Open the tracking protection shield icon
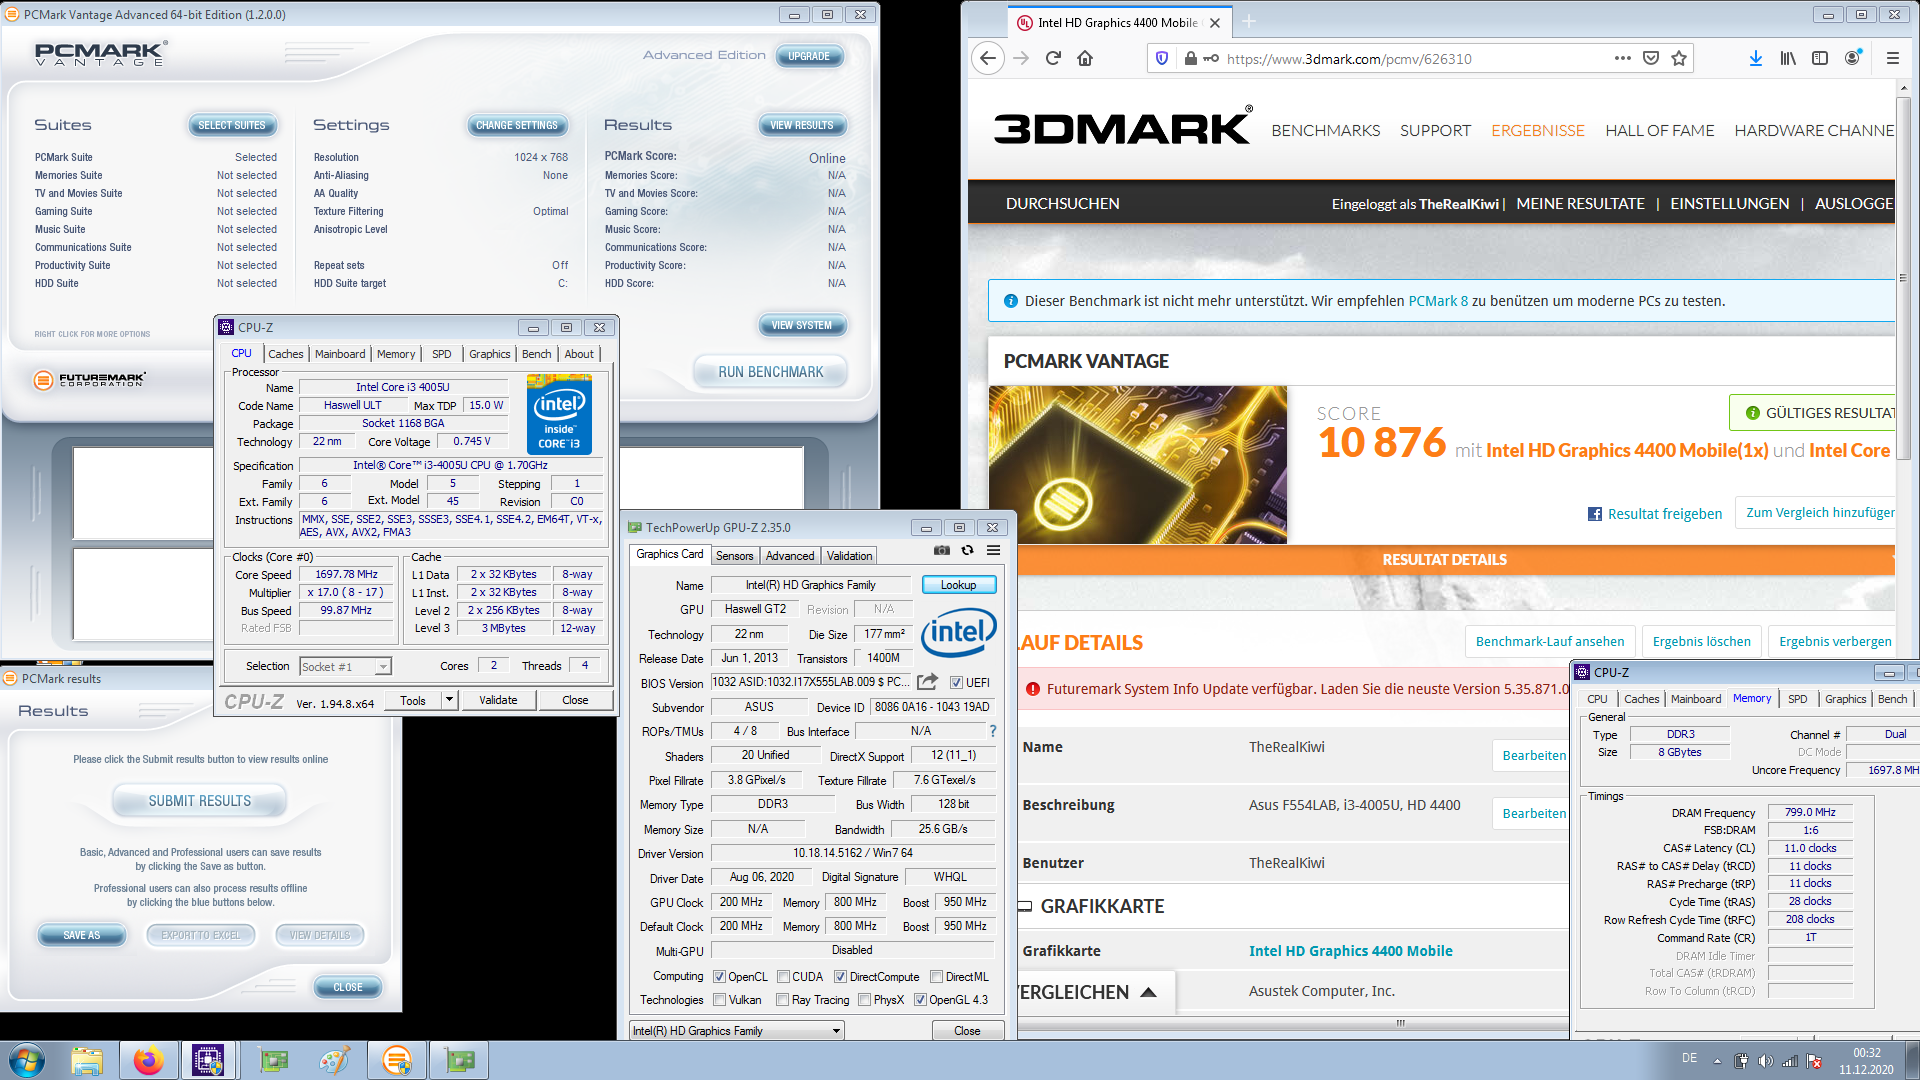The width and height of the screenshot is (1920, 1080). coord(1162,58)
